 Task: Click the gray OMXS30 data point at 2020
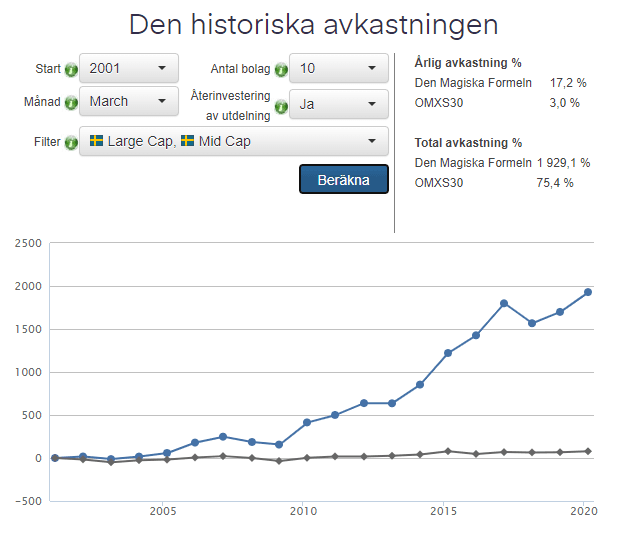[588, 451]
